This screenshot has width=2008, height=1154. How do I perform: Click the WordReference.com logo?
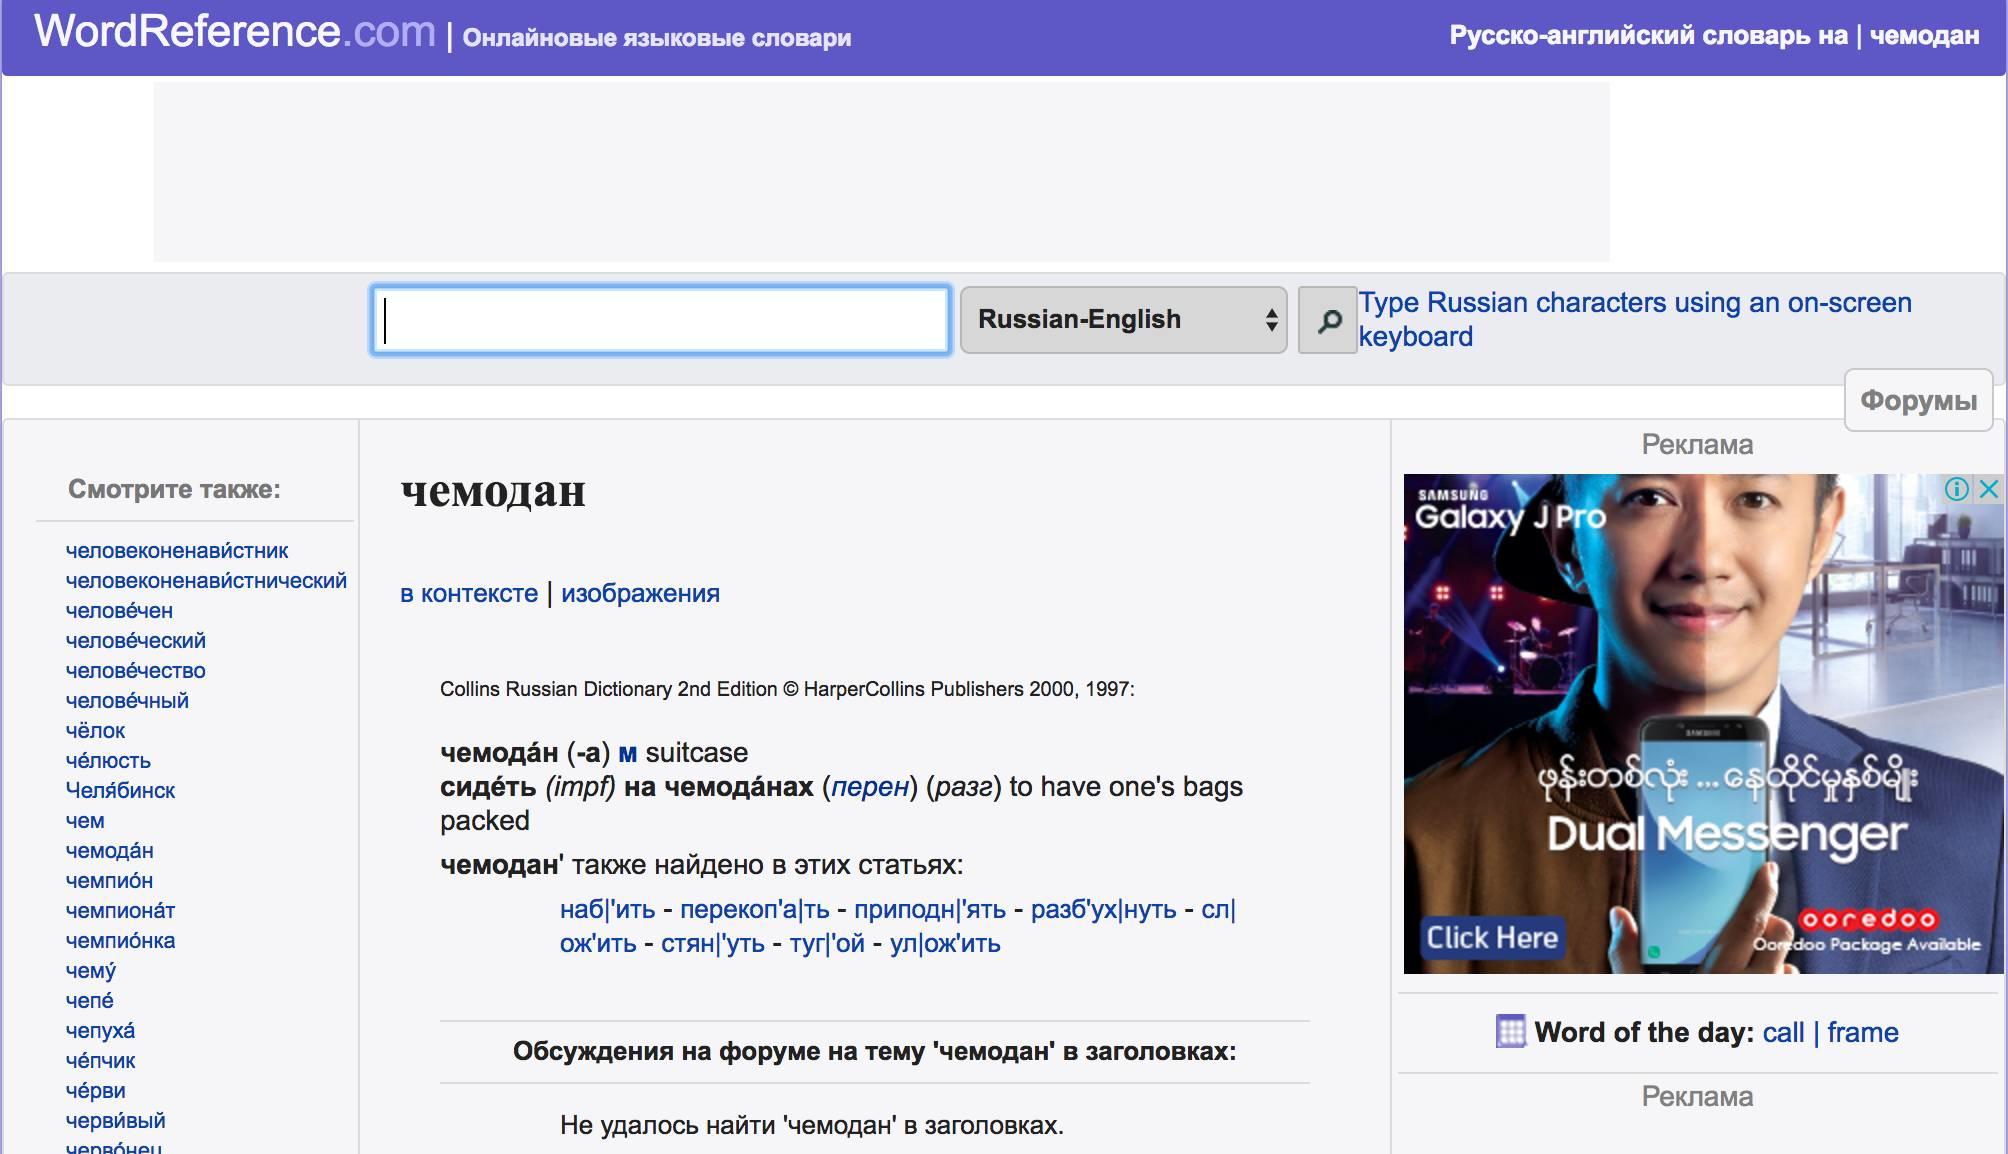click(235, 32)
